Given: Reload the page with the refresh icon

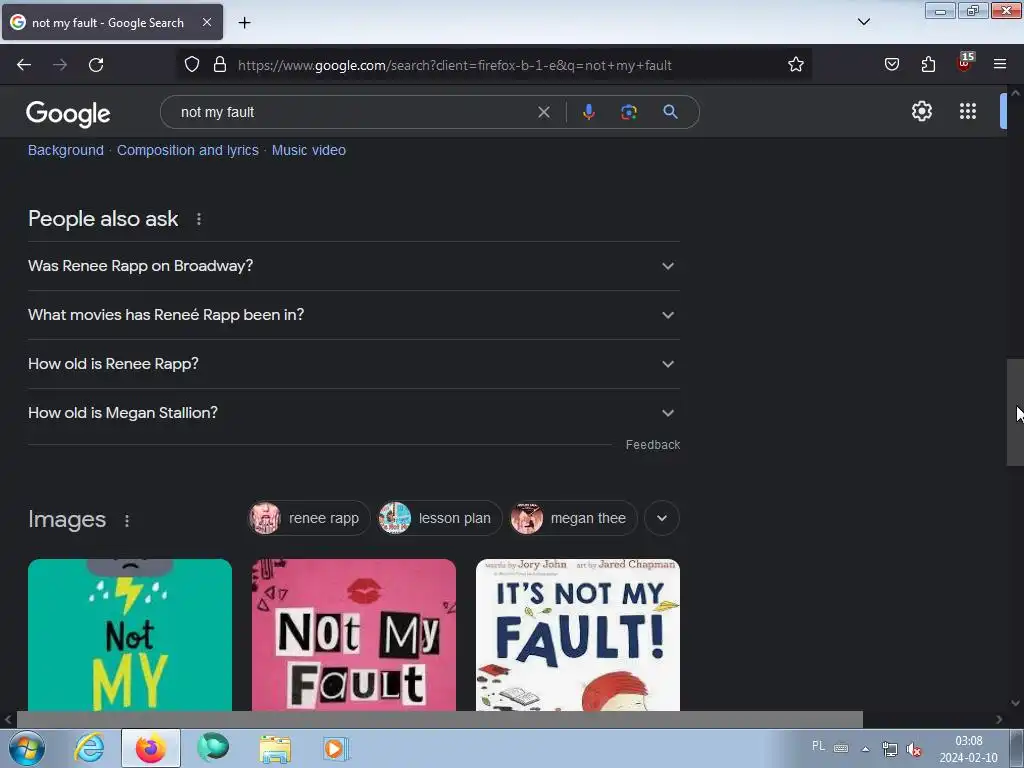Looking at the screenshot, I should pos(96,65).
